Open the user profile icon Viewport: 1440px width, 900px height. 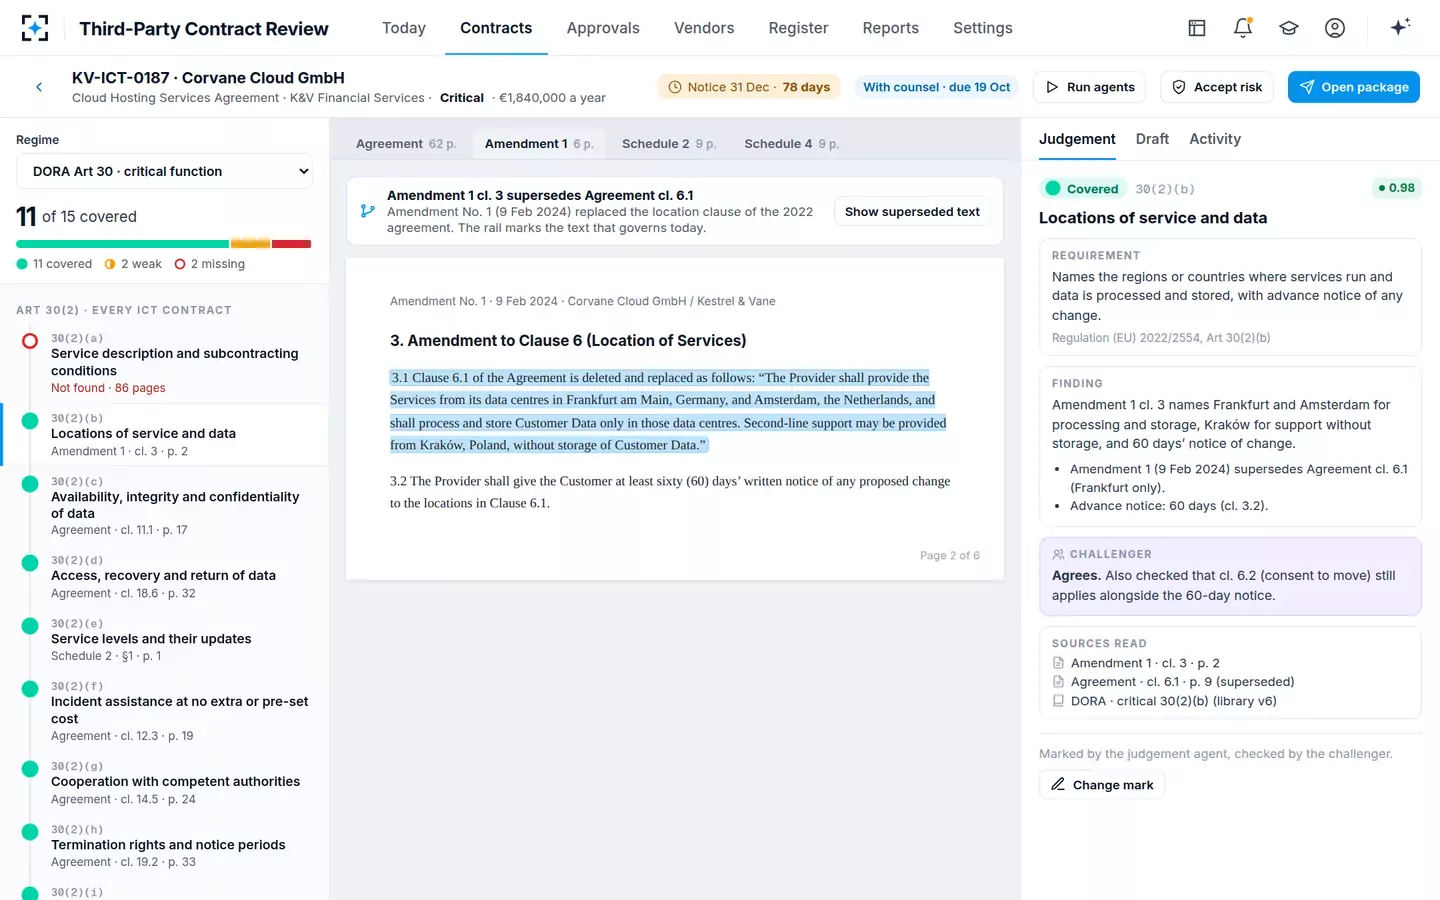pos(1335,28)
